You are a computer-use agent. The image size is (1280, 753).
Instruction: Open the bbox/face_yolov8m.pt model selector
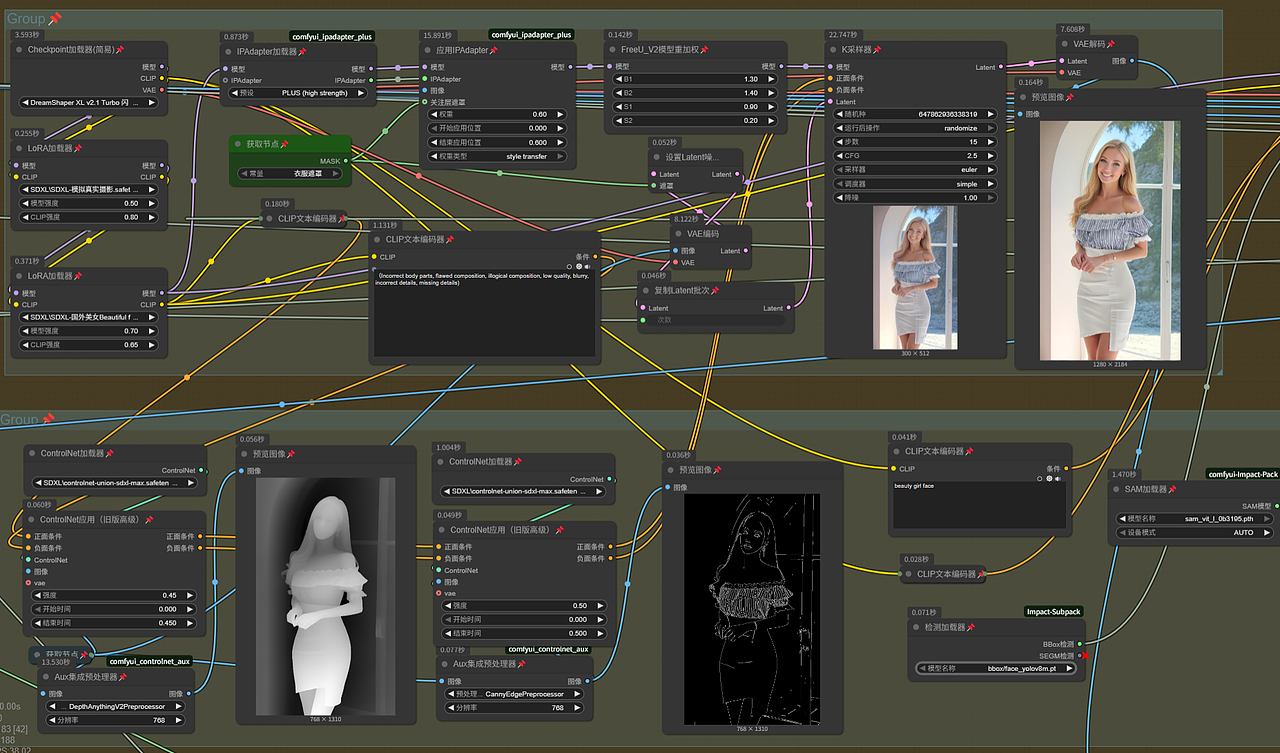(997, 667)
